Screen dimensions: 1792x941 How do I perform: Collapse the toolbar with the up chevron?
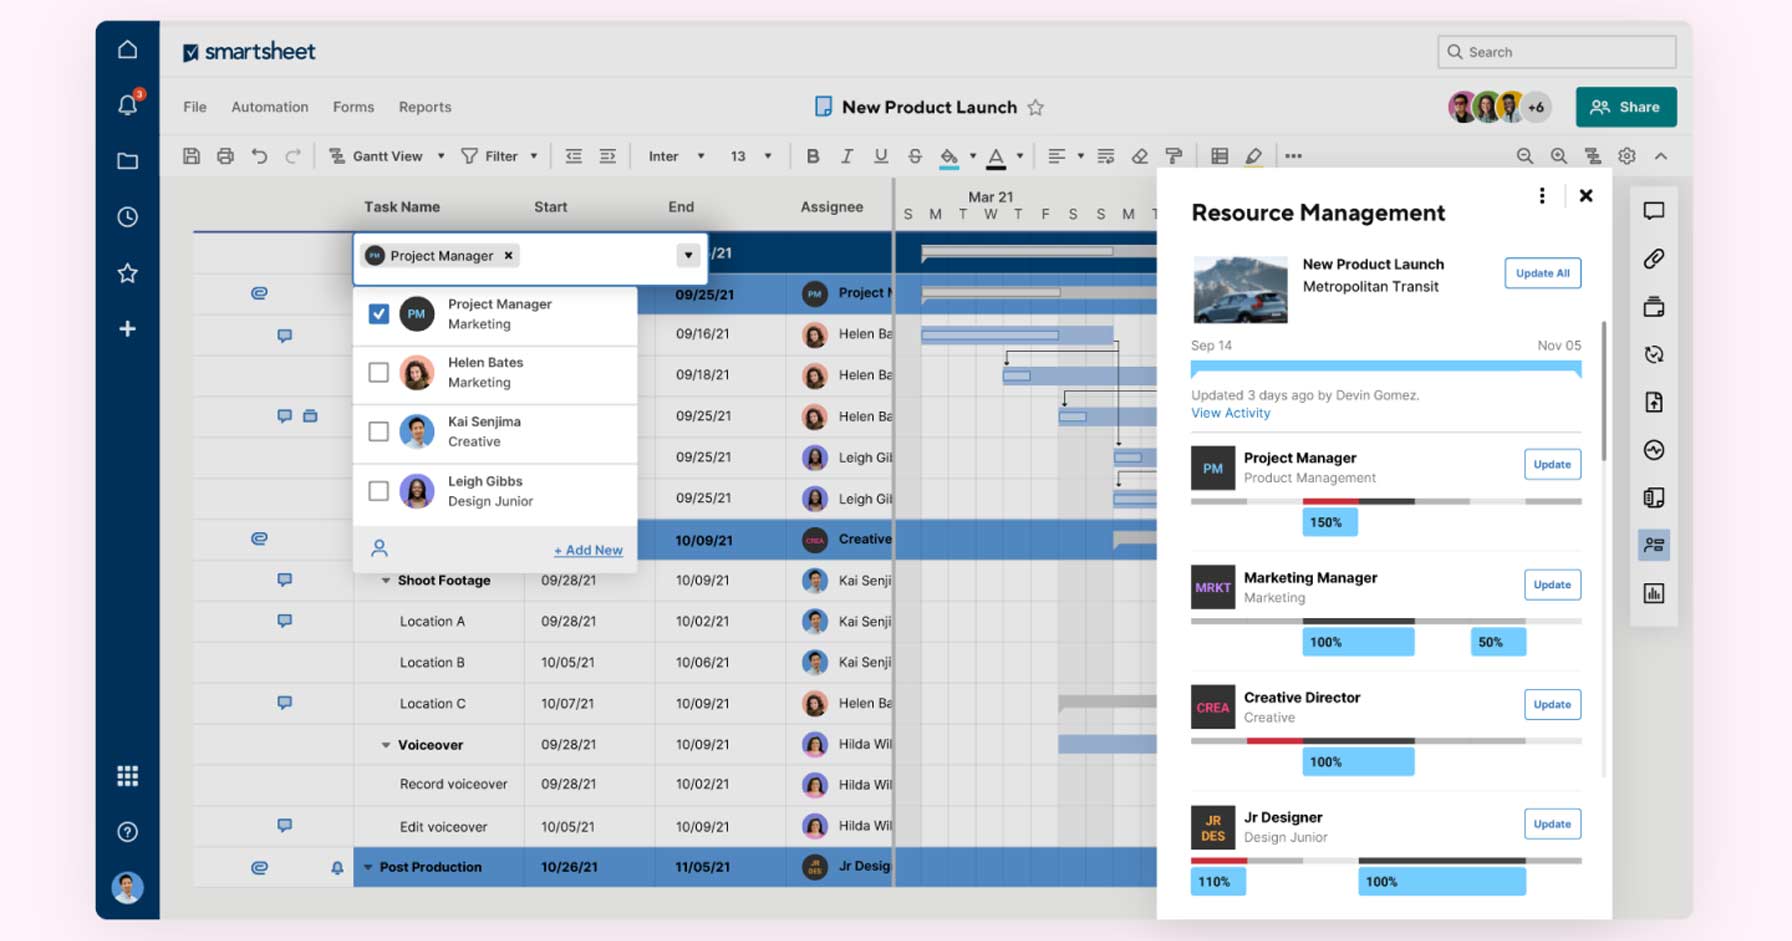click(1661, 156)
